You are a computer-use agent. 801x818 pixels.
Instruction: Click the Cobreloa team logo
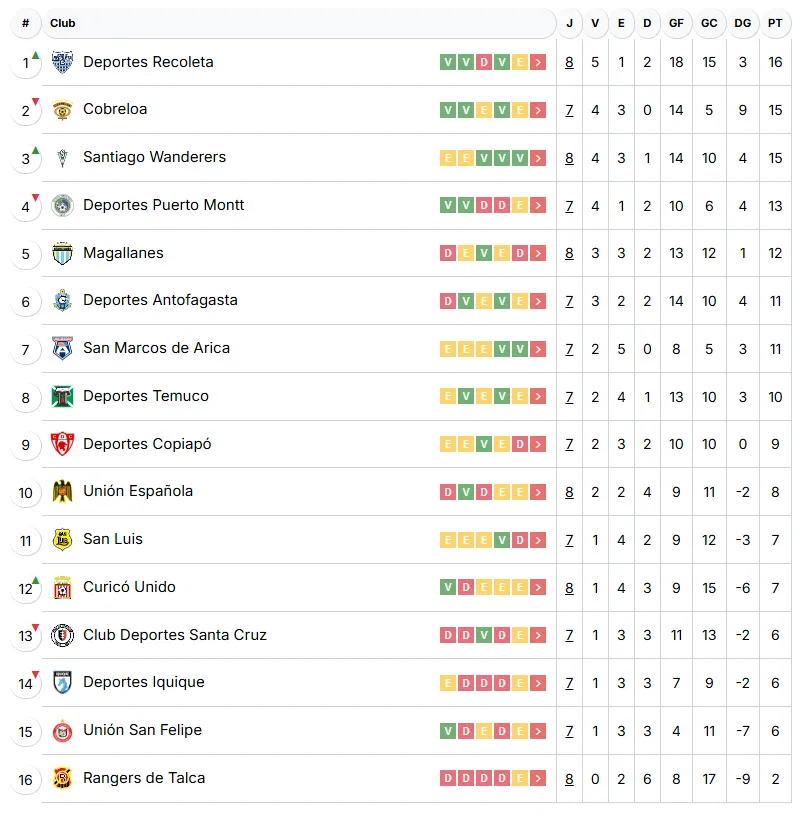pyautogui.click(x=62, y=110)
